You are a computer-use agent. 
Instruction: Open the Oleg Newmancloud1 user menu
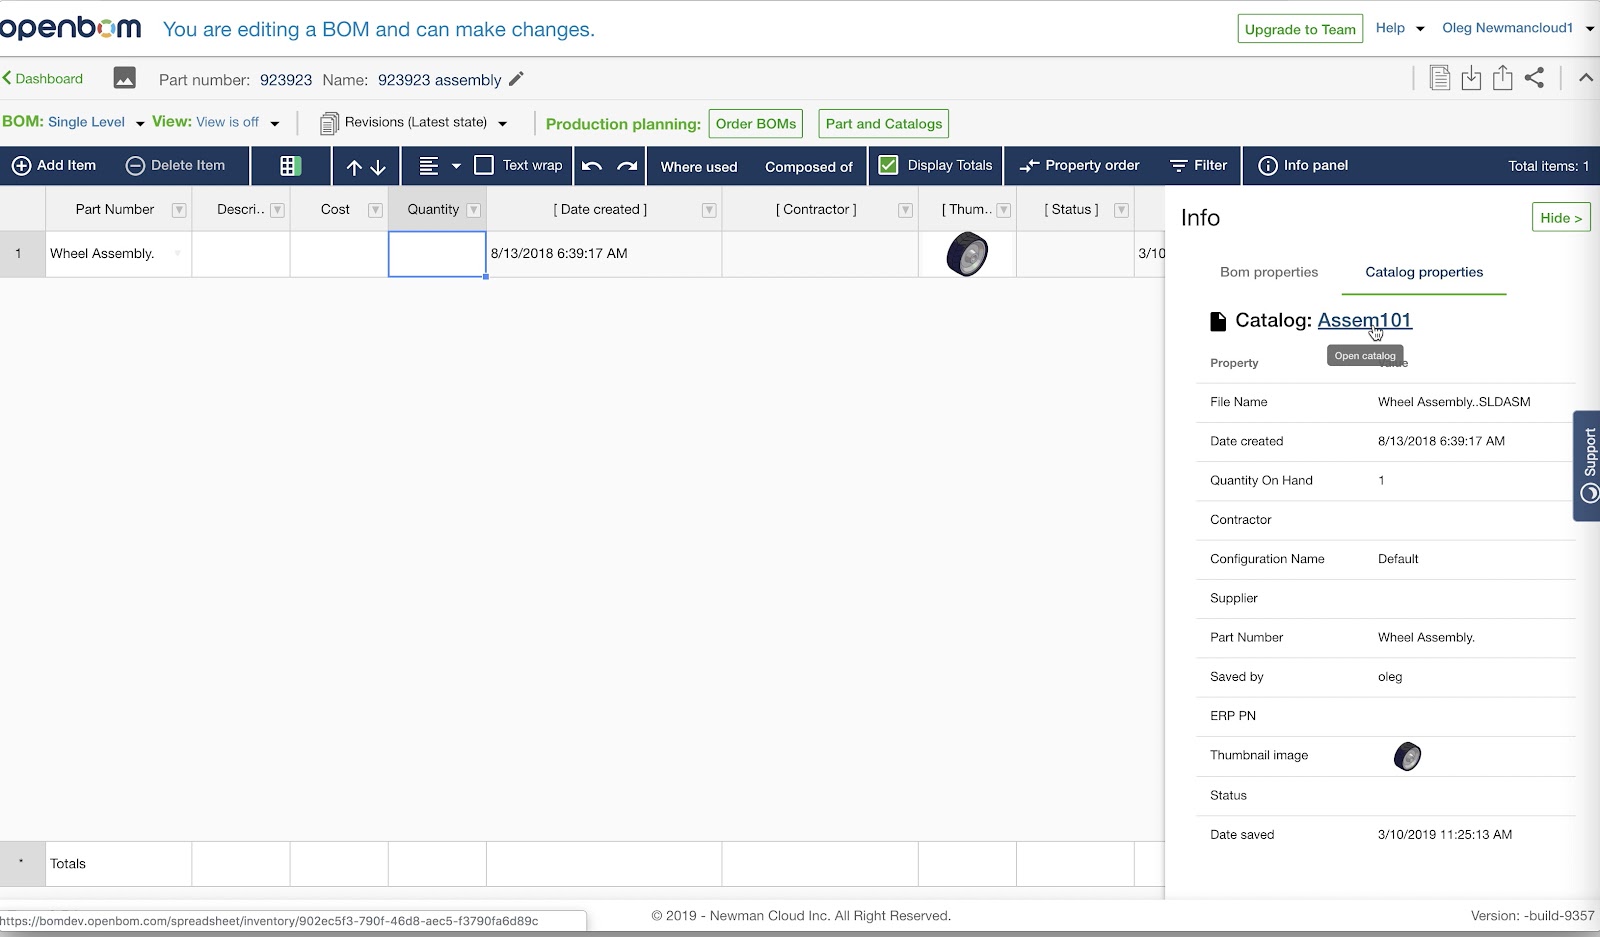(1518, 28)
